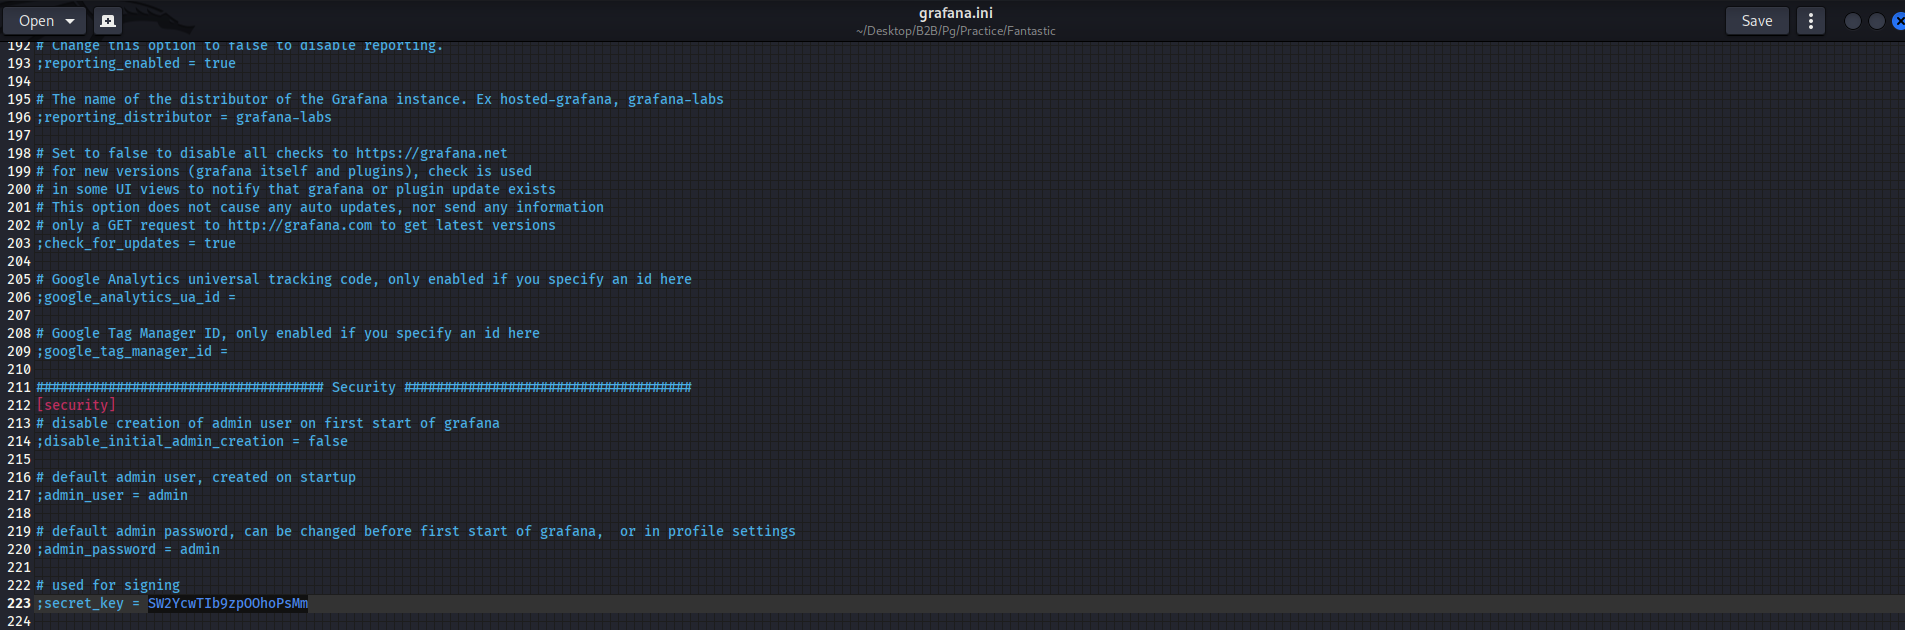Click the file path ~/Desktop/B2B/Pg/Practice/Fantastic

coord(955,31)
